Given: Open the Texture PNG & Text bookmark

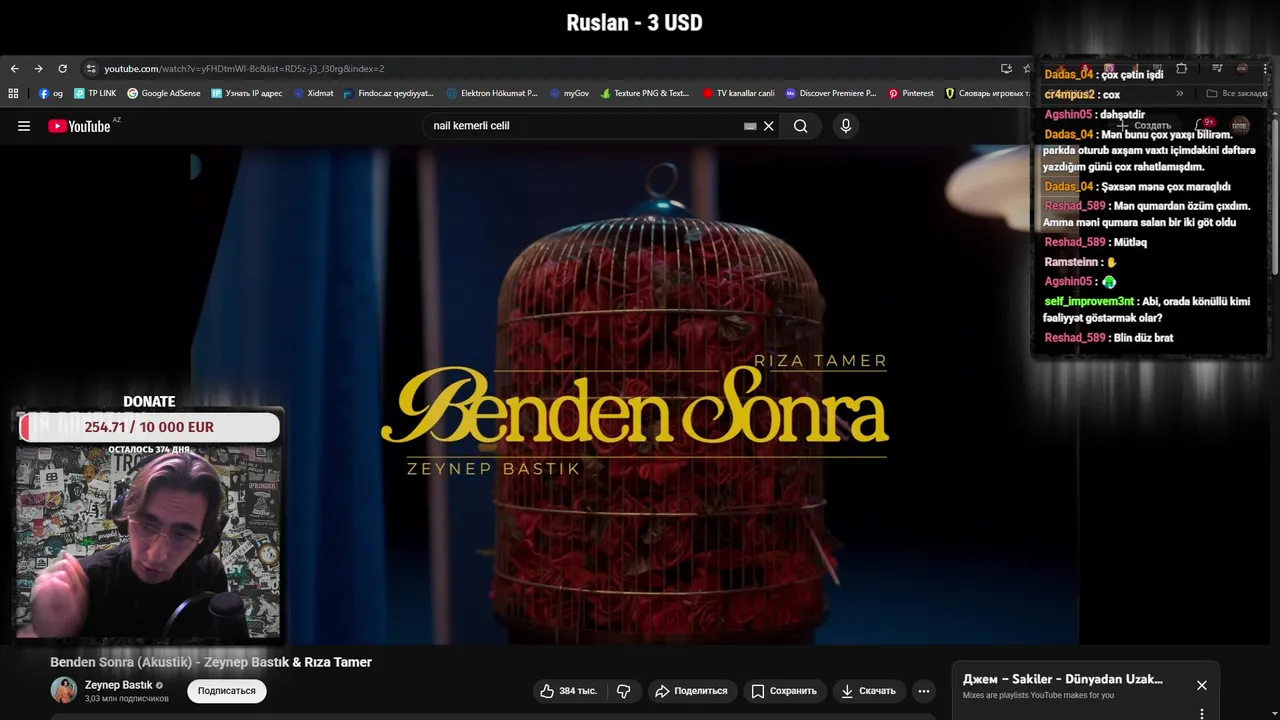Looking at the screenshot, I should [x=645, y=93].
